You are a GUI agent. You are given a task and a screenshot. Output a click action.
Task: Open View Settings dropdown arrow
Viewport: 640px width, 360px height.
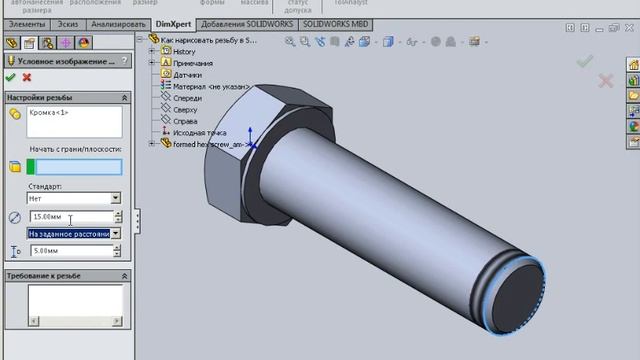tap(485, 42)
